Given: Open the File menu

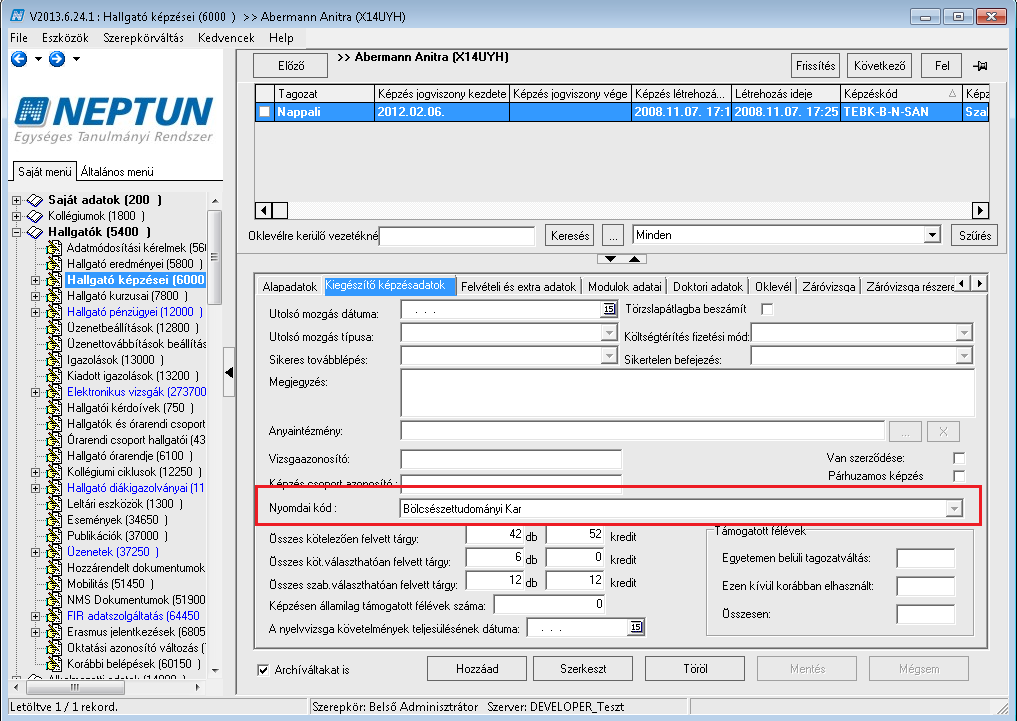Looking at the screenshot, I should (x=19, y=38).
